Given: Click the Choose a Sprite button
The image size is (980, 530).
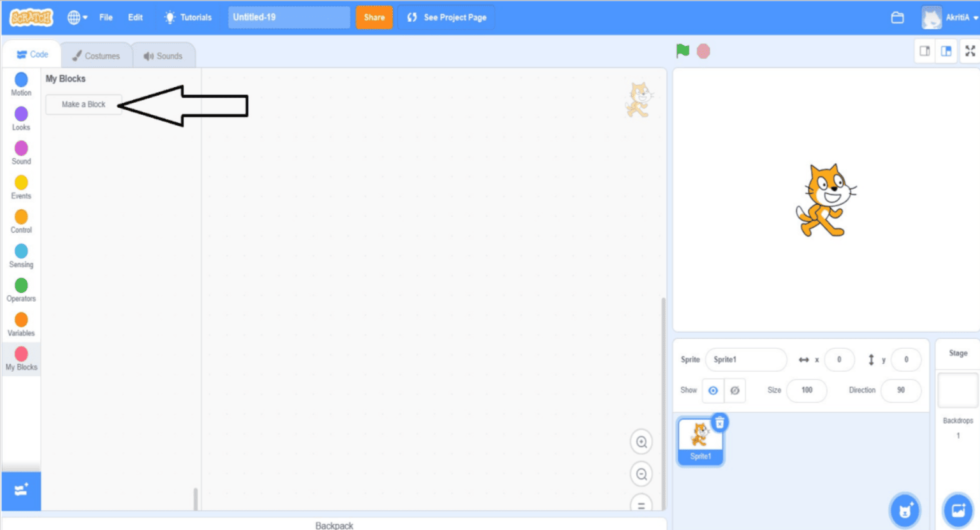Looking at the screenshot, I should (x=905, y=511).
